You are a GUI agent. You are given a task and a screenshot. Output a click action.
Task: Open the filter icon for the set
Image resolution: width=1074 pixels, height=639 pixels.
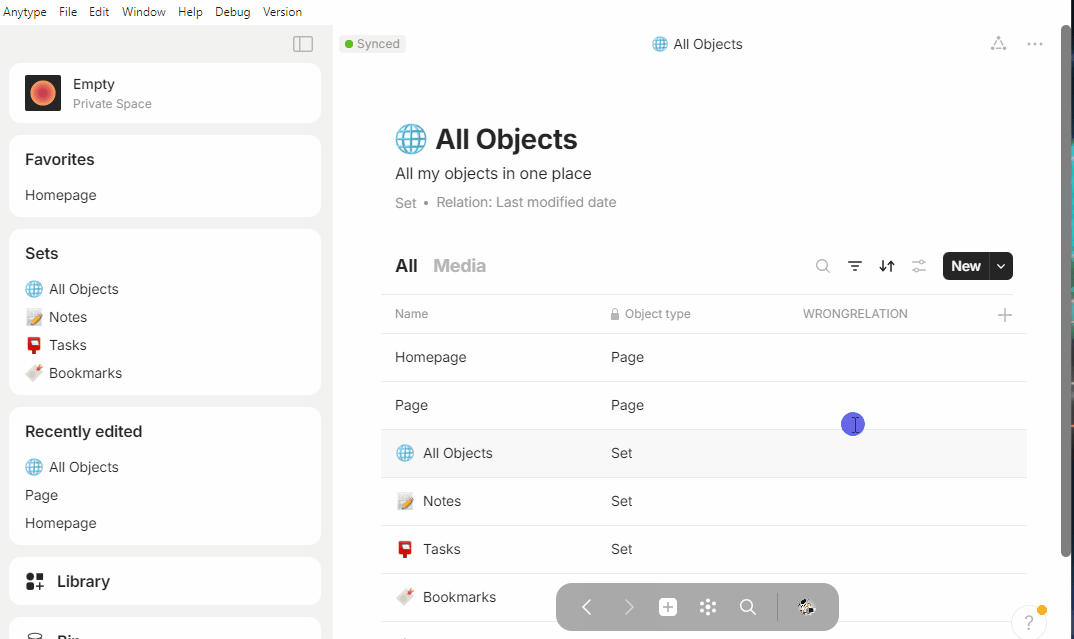point(855,266)
